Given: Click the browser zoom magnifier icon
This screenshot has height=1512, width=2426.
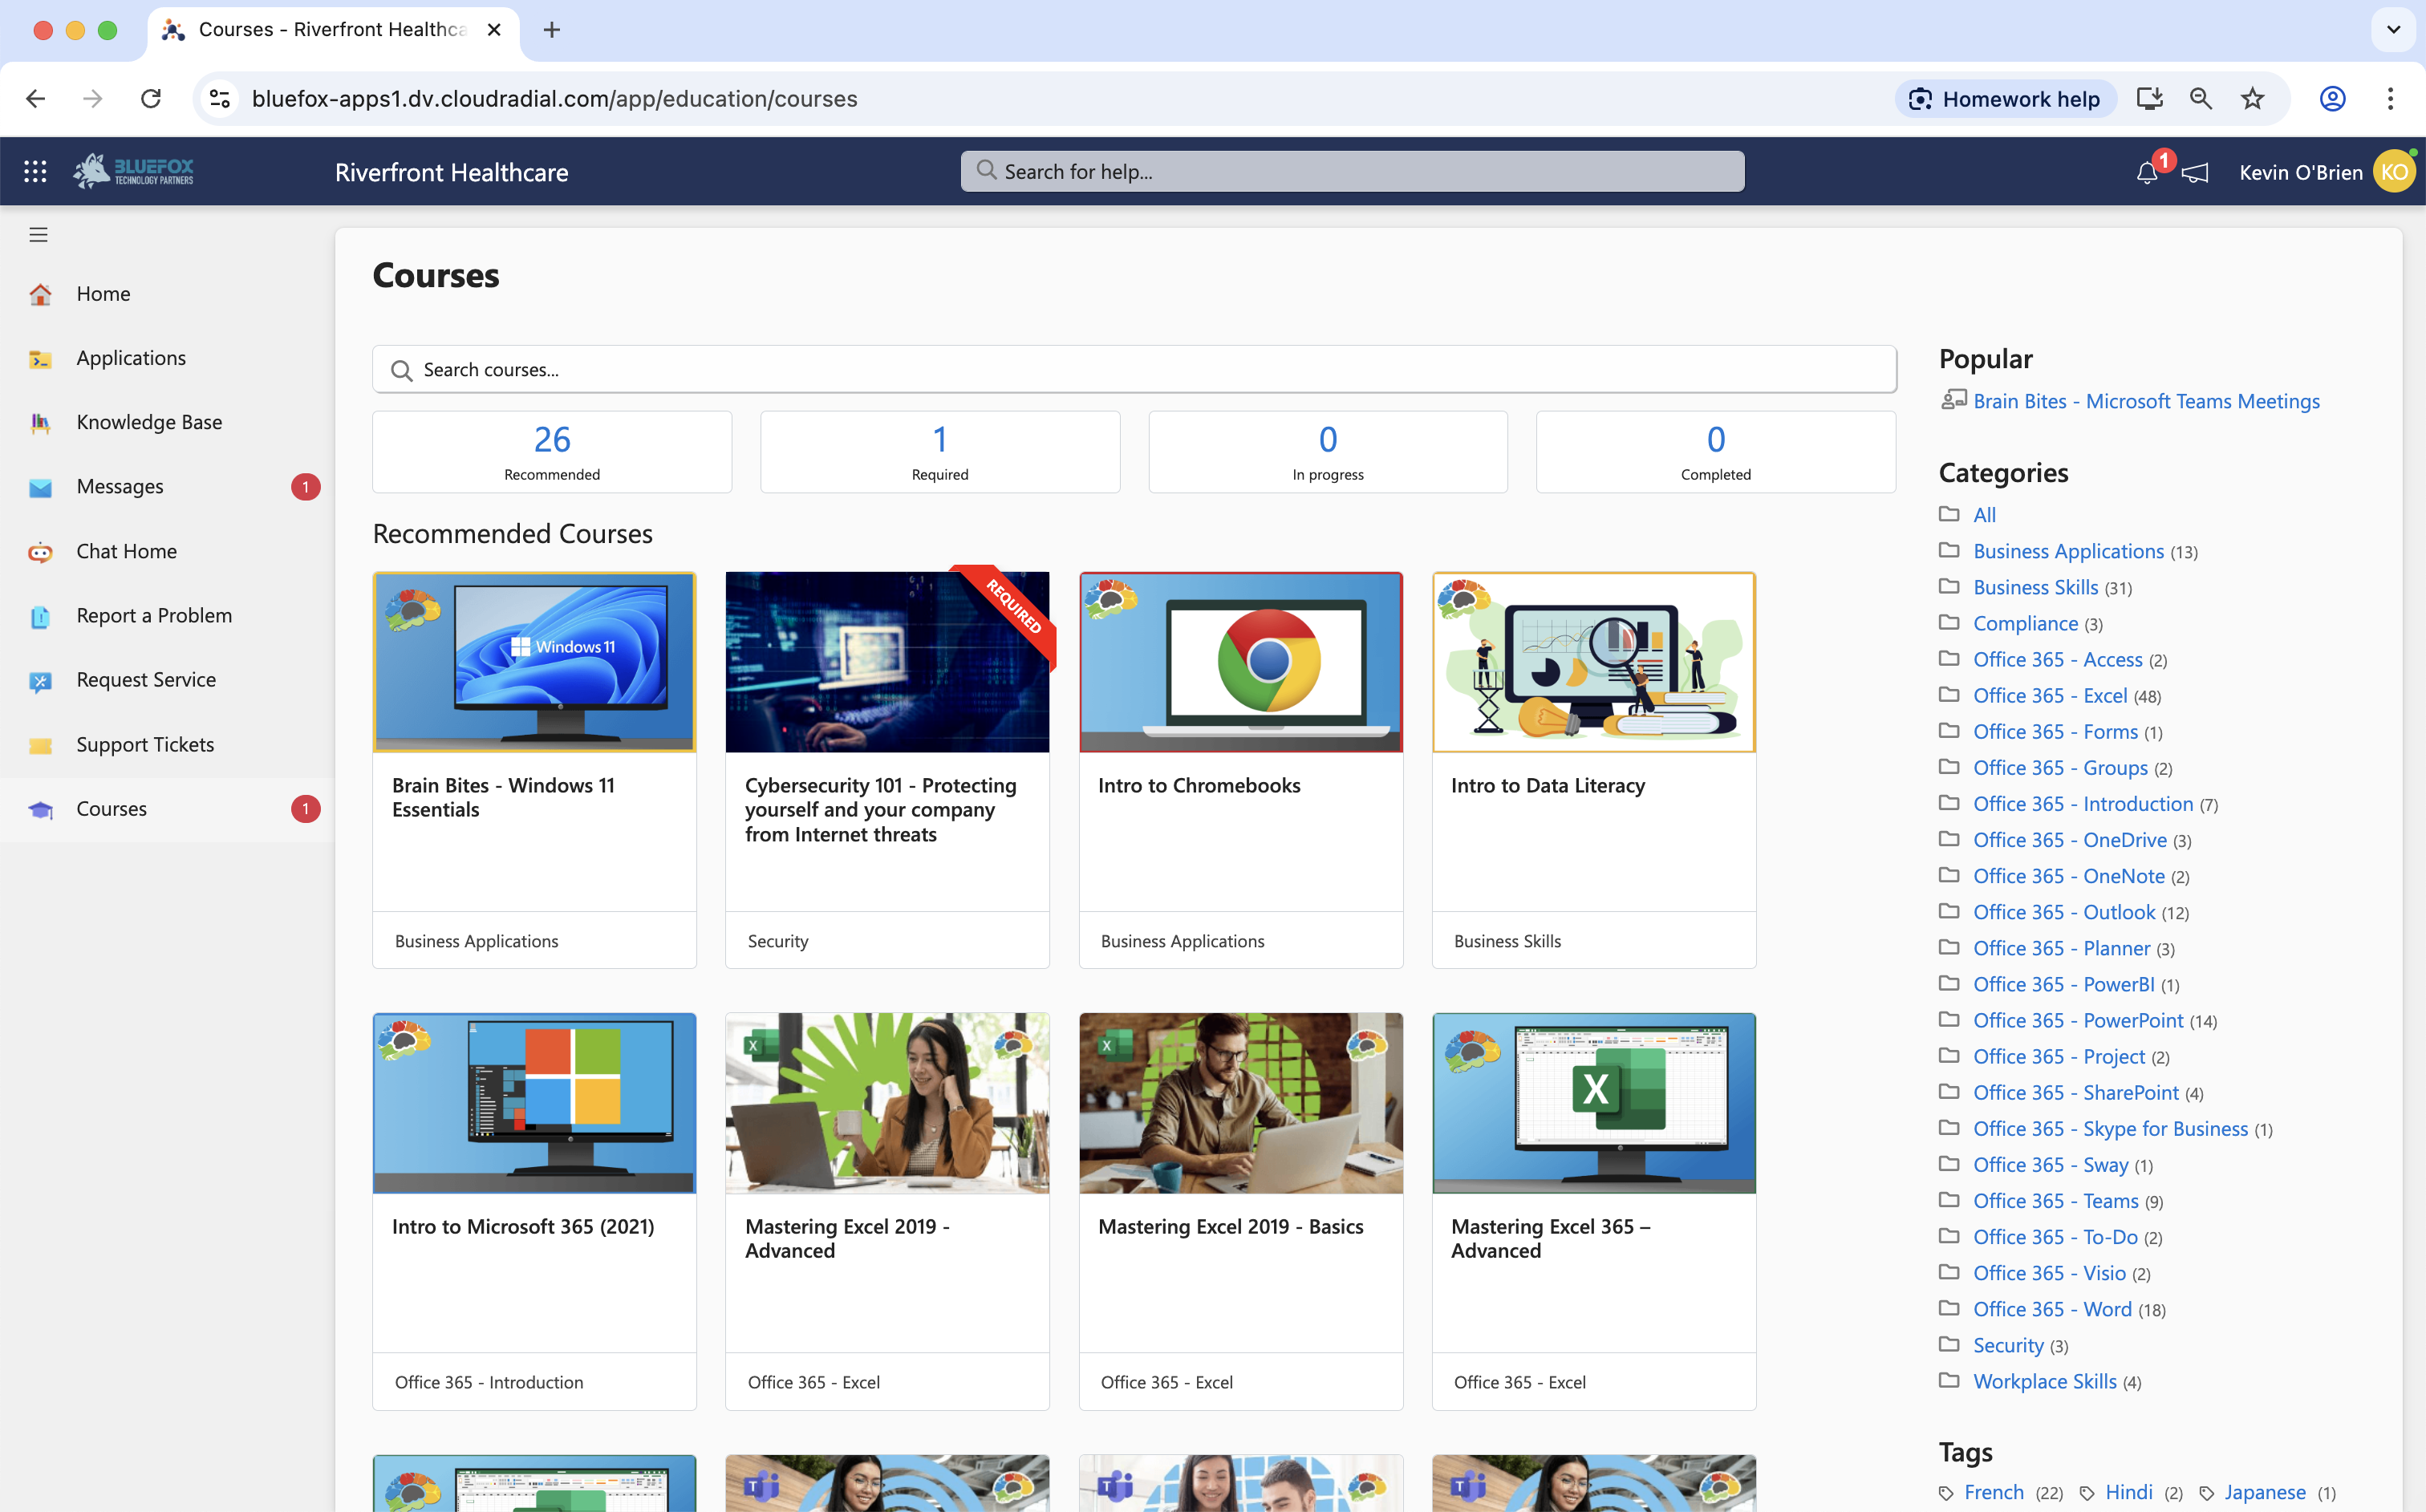Looking at the screenshot, I should (x=2201, y=99).
